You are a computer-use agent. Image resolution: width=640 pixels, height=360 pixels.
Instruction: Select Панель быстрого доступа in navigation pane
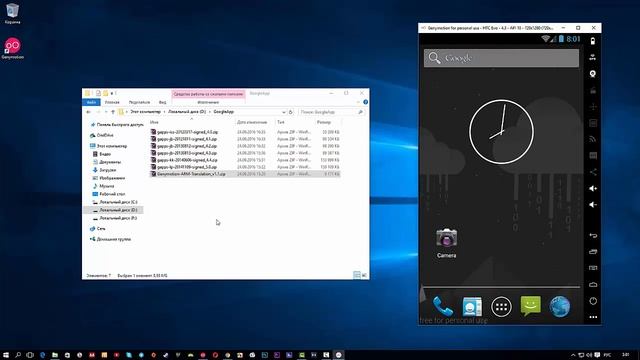(x=117, y=125)
